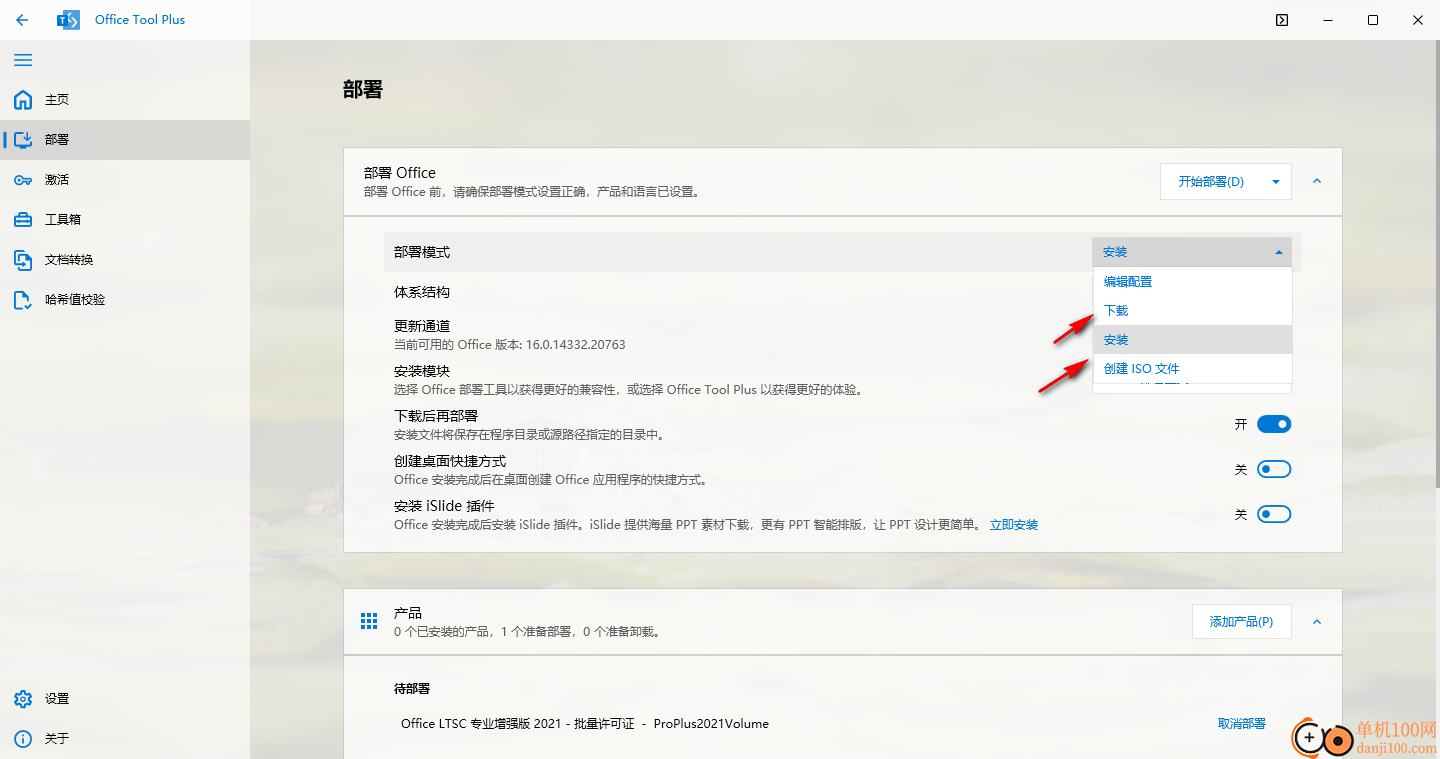Close the 部署模式 combo box showing 安装

point(1192,252)
